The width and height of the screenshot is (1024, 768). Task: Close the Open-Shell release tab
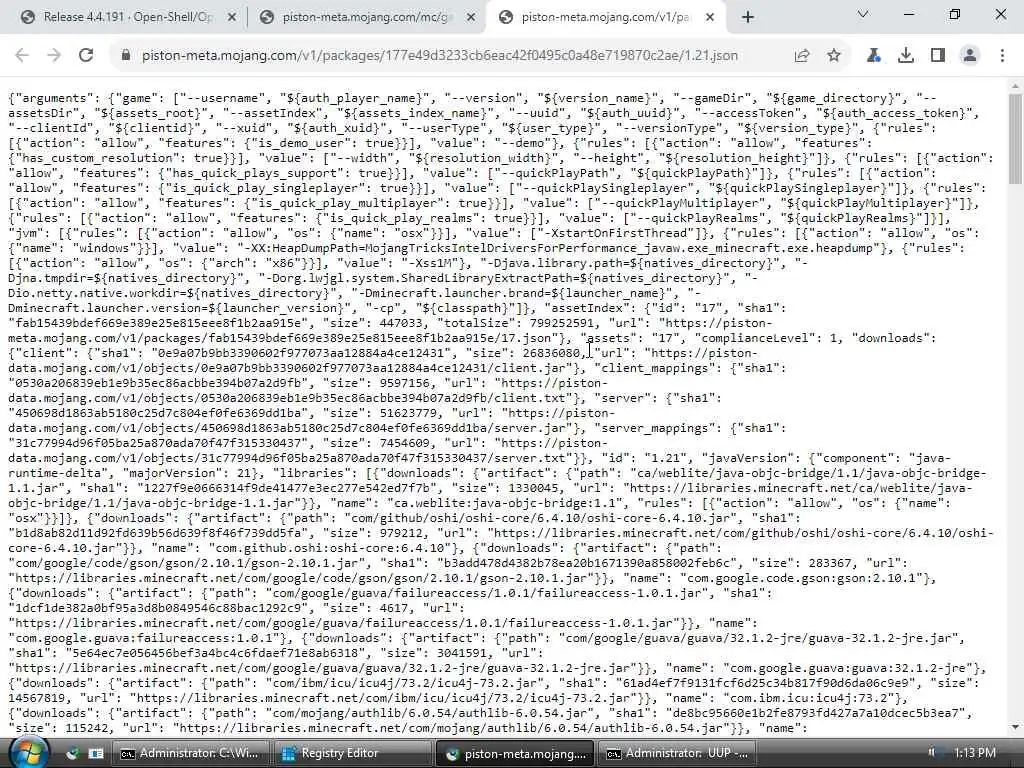tap(231, 18)
